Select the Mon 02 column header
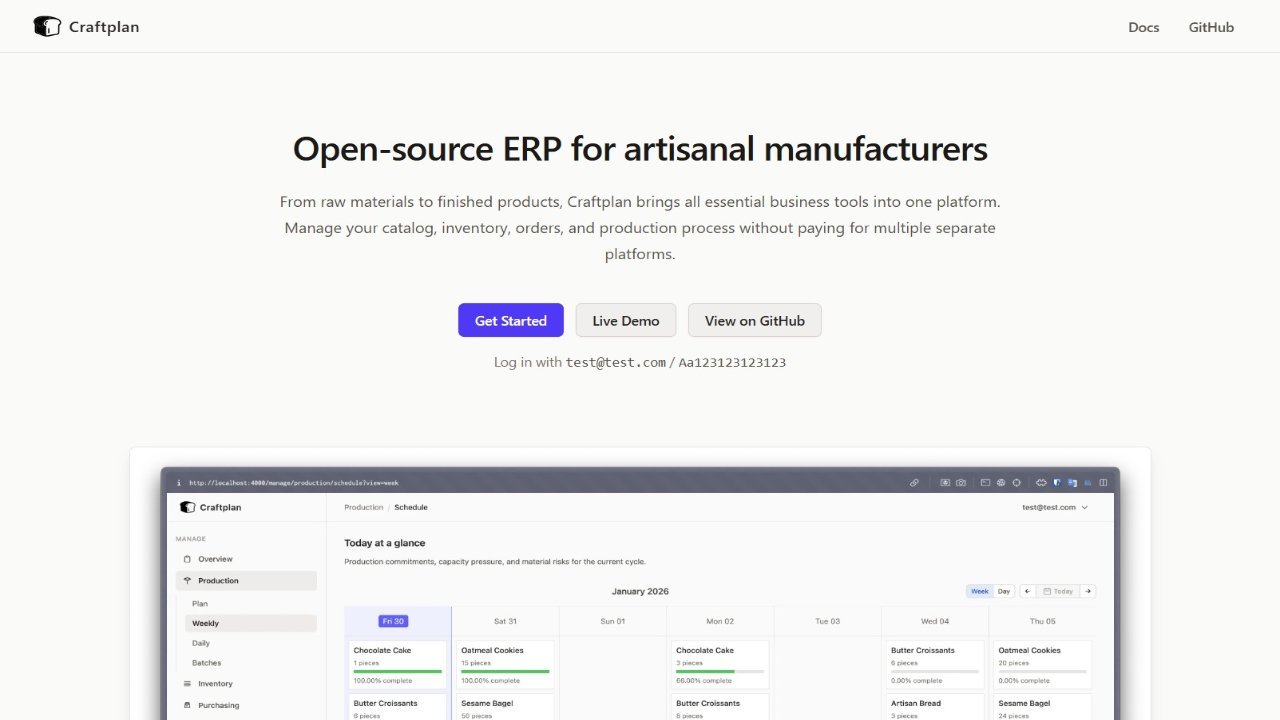This screenshot has width=1280, height=720. 720,621
